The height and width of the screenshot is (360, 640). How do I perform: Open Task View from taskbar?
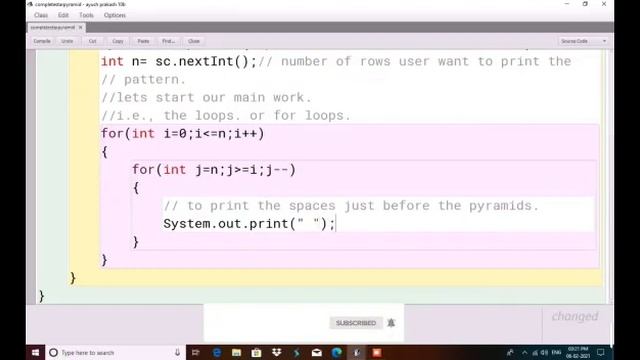(196, 353)
